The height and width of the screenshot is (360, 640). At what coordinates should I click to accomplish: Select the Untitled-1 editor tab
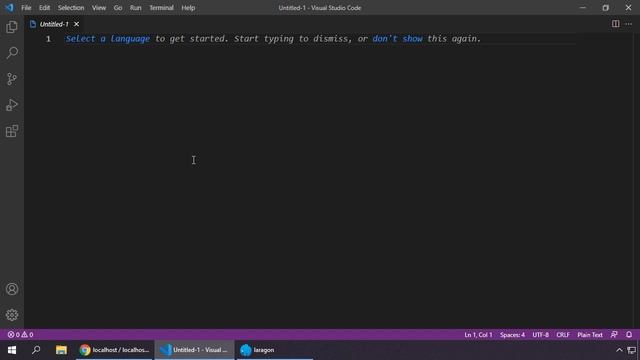[x=54, y=24]
